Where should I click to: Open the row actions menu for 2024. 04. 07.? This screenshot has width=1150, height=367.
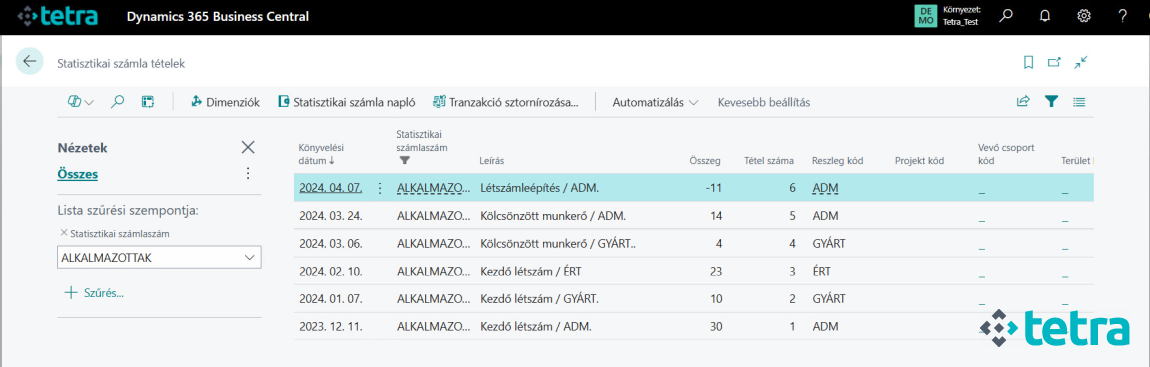[379, 188]
